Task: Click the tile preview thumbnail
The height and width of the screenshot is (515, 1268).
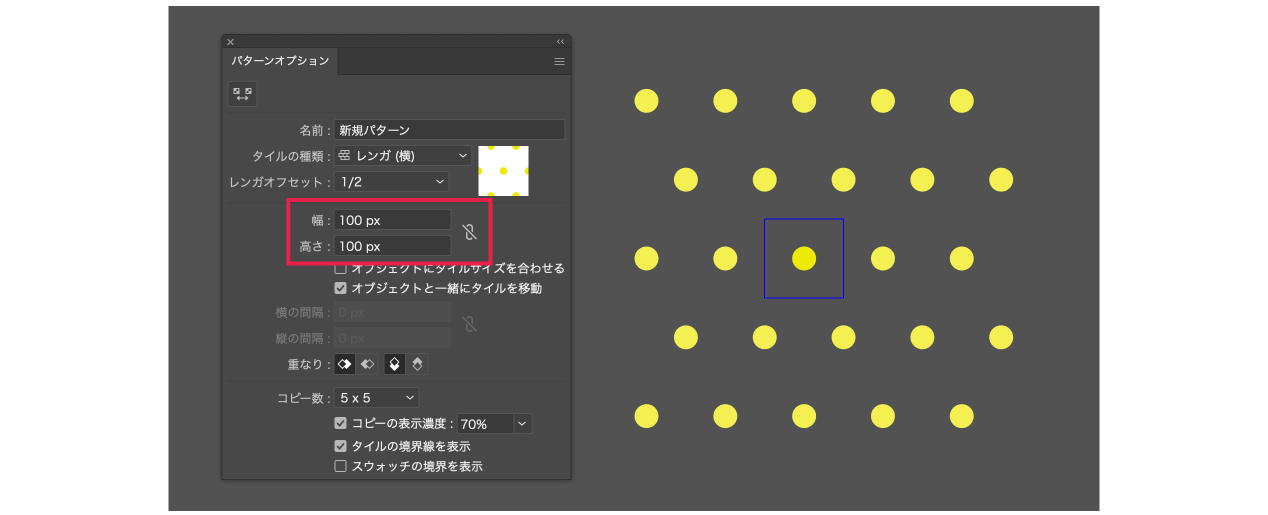Action: [503, 171]
